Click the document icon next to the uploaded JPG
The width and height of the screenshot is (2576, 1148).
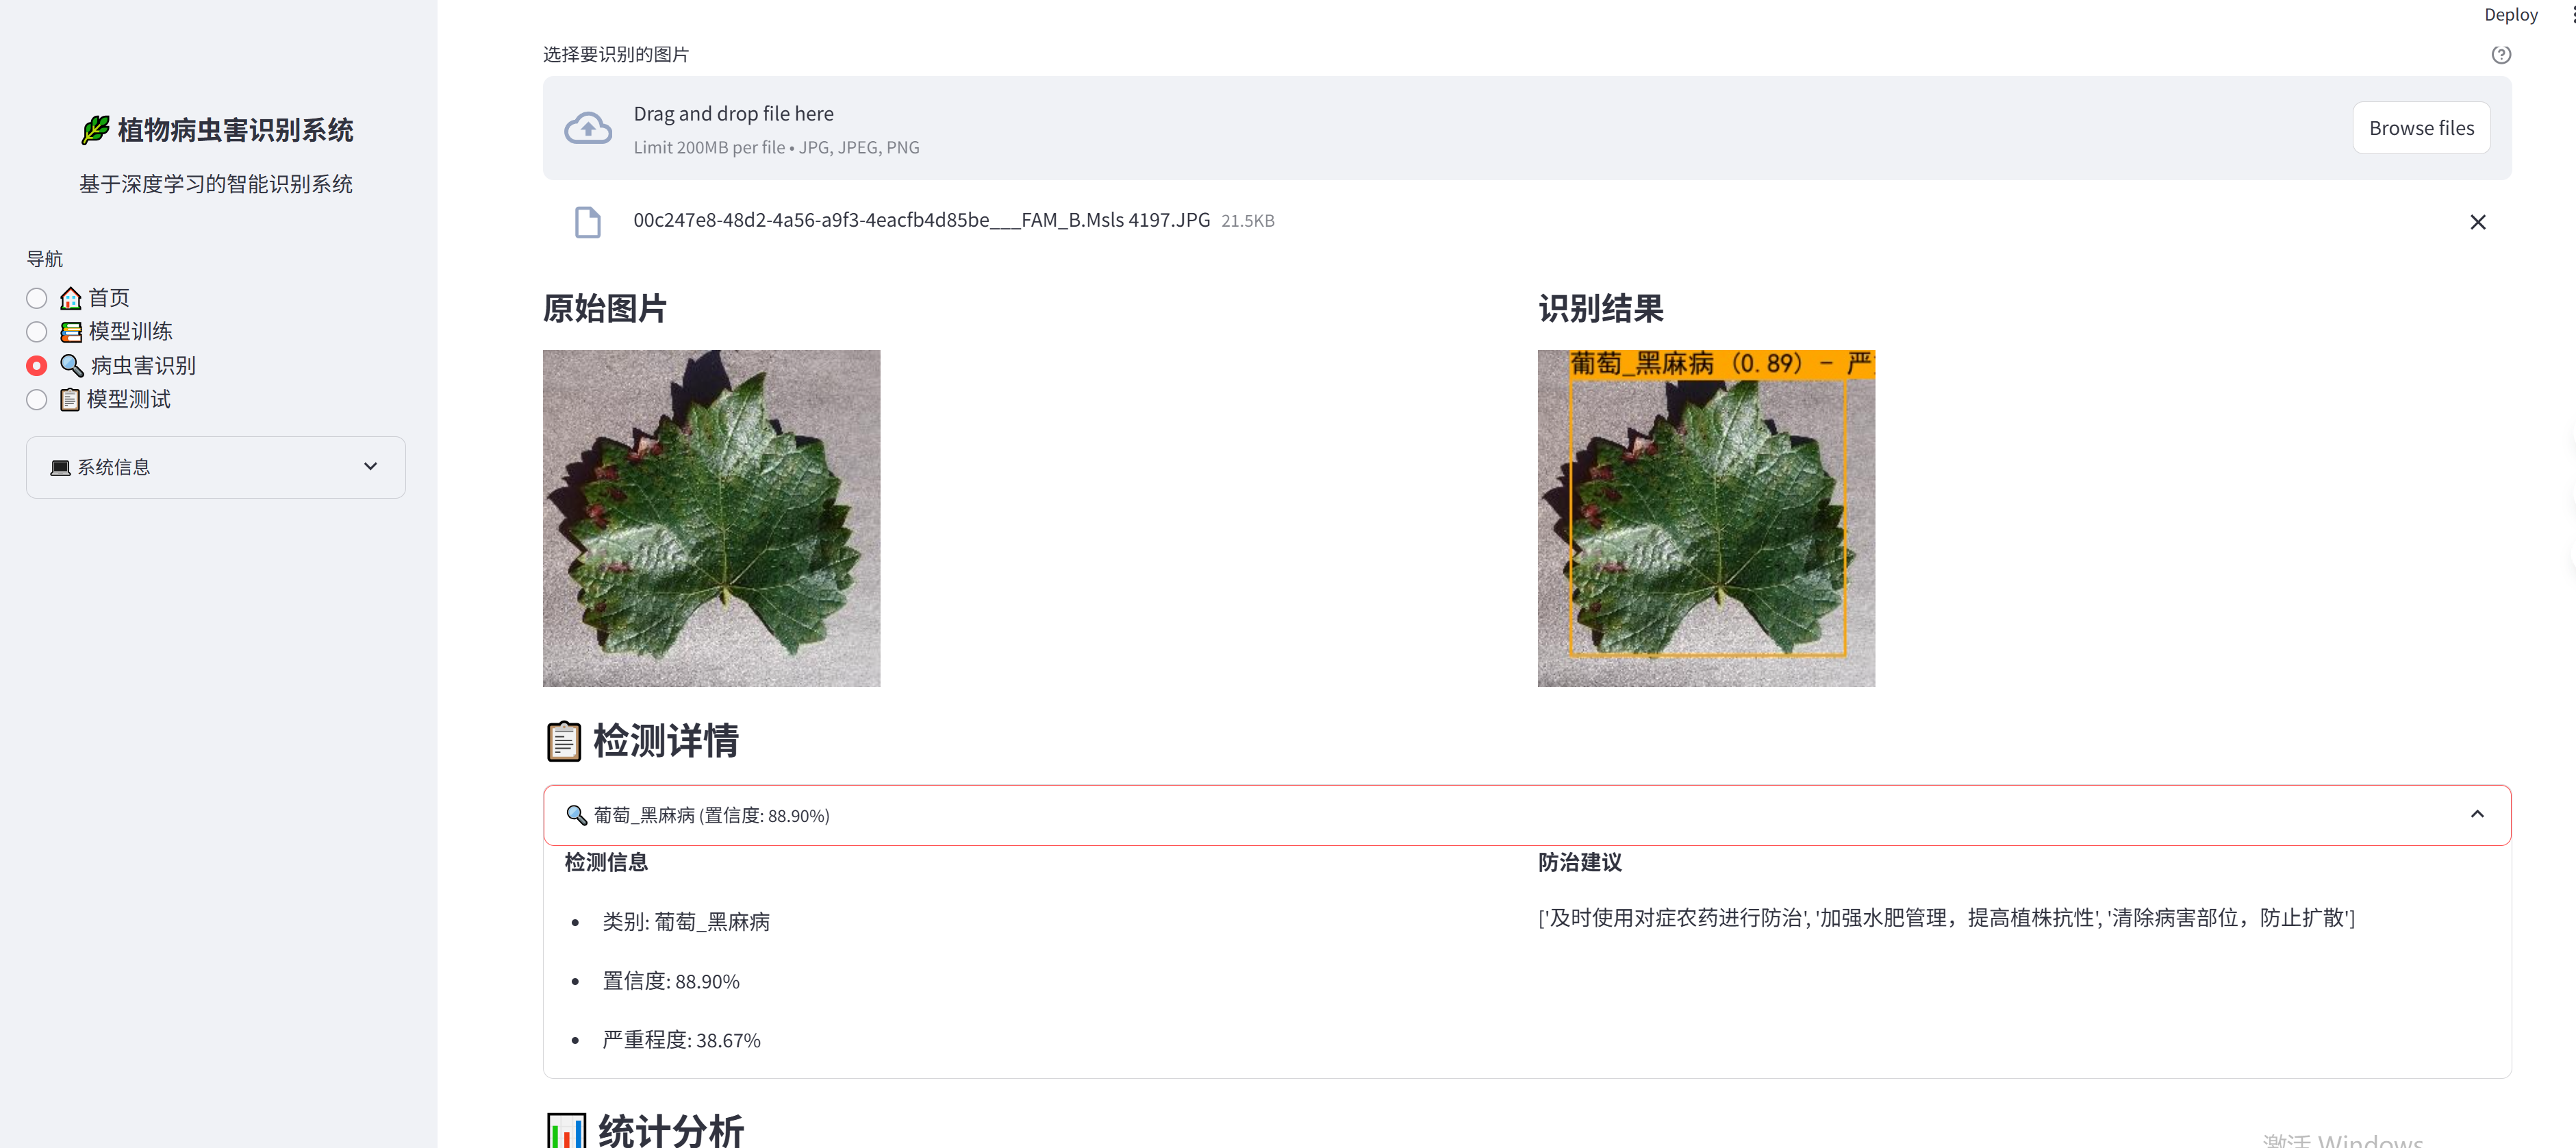[588, 221]
